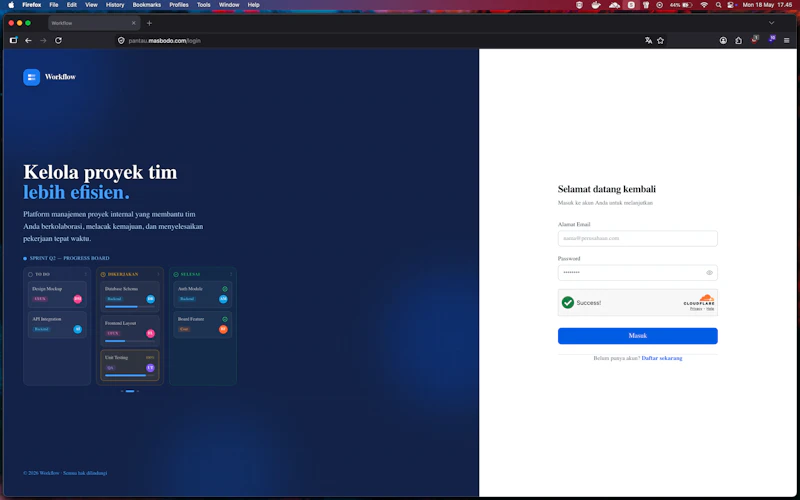
Task: Open site security shield info
Action: [121, 40]
